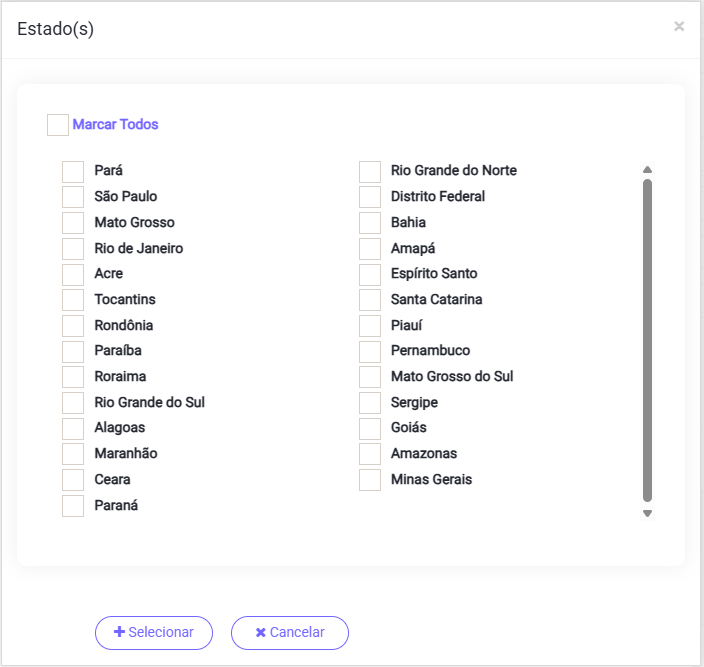Viewport: 704px width, 667px height.
Task: Check the Mato Grosso do Sul box
Action: point(370,377)
